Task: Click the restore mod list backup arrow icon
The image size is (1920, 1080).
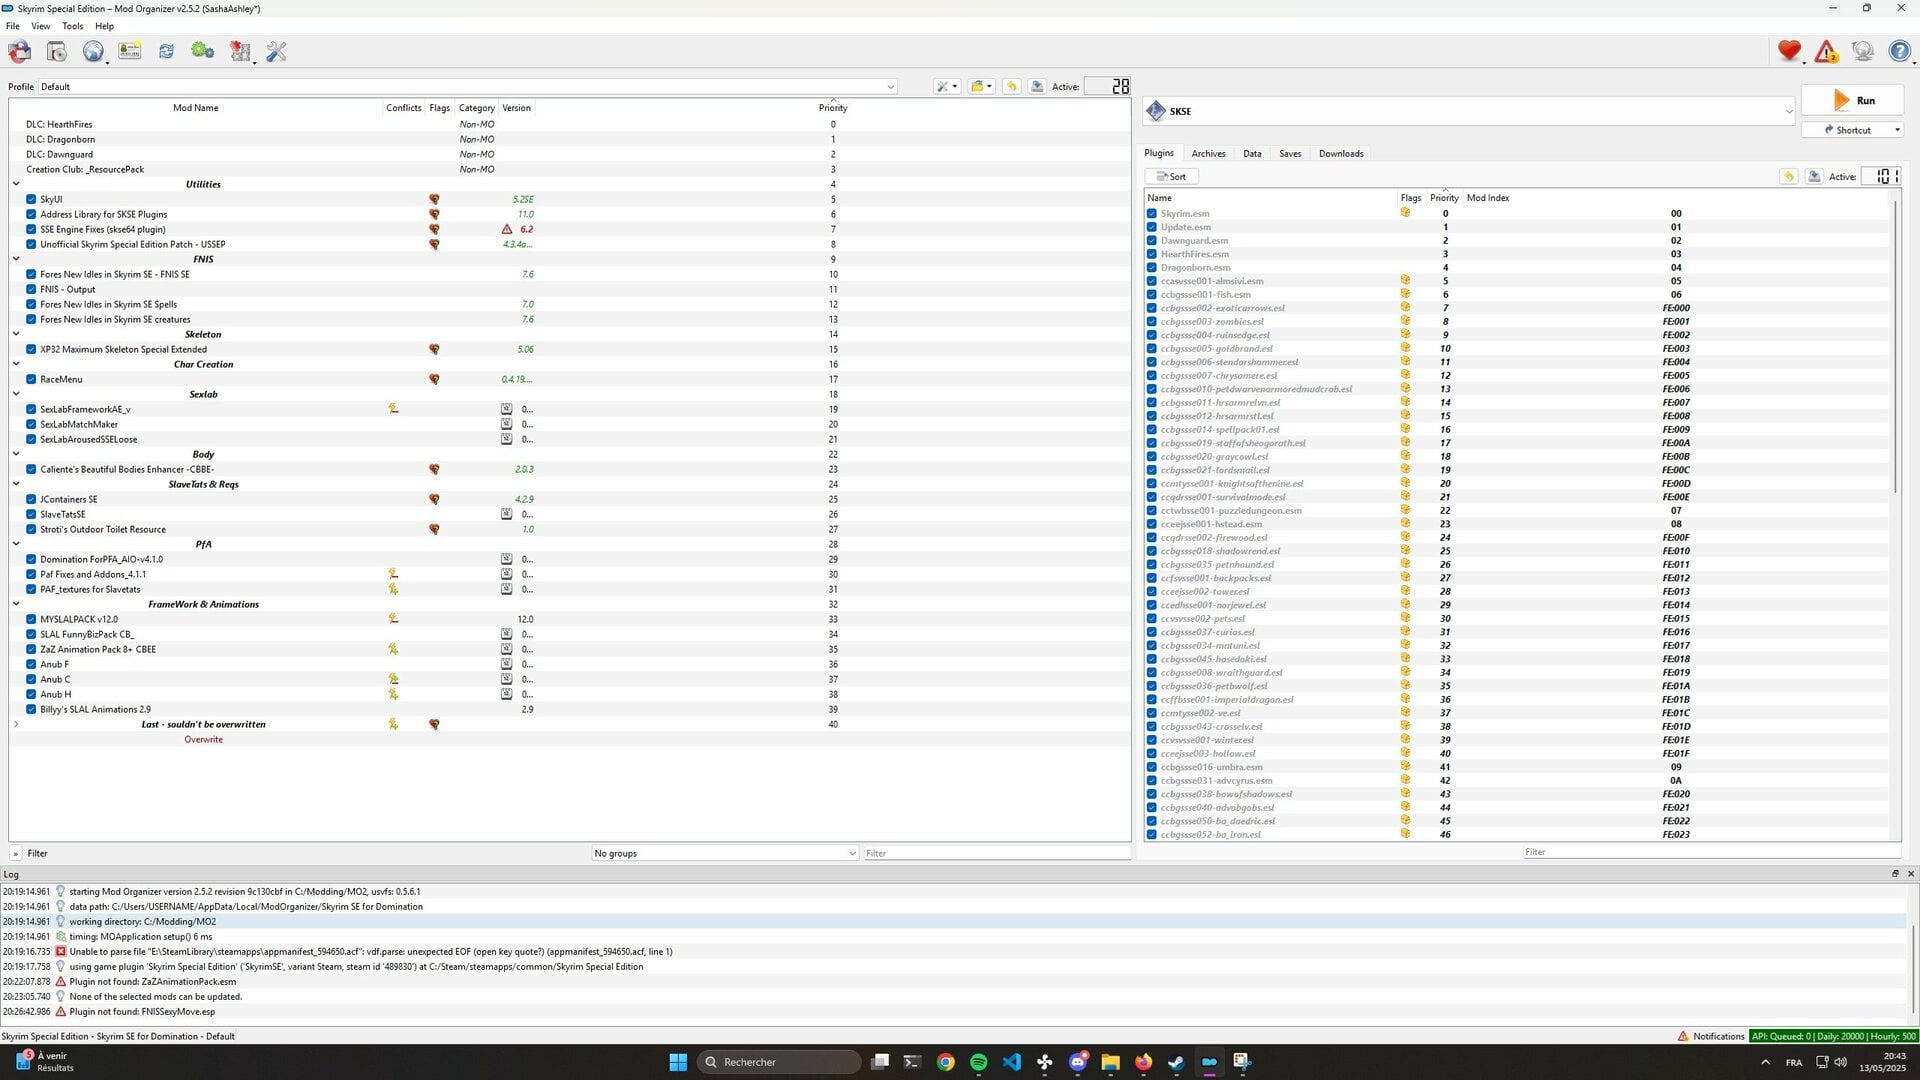Action: 1011,86
